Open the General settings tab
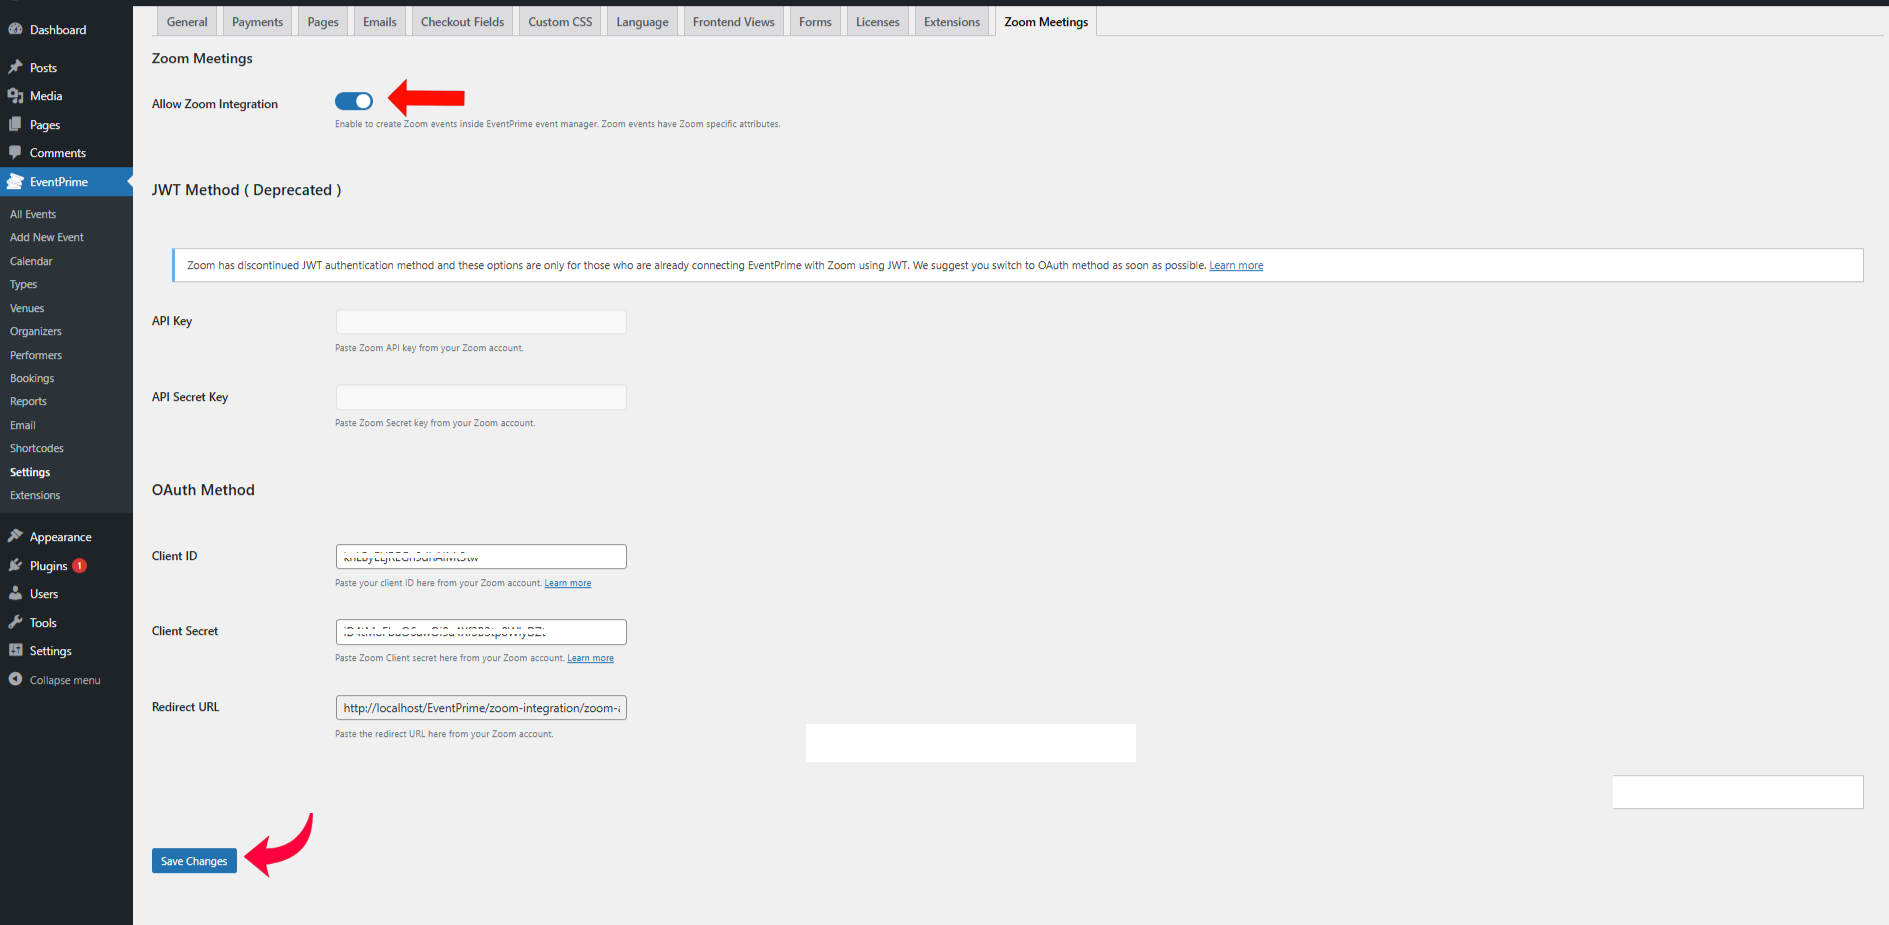Viewport: 1889px width, 925px height. point(187,21)
